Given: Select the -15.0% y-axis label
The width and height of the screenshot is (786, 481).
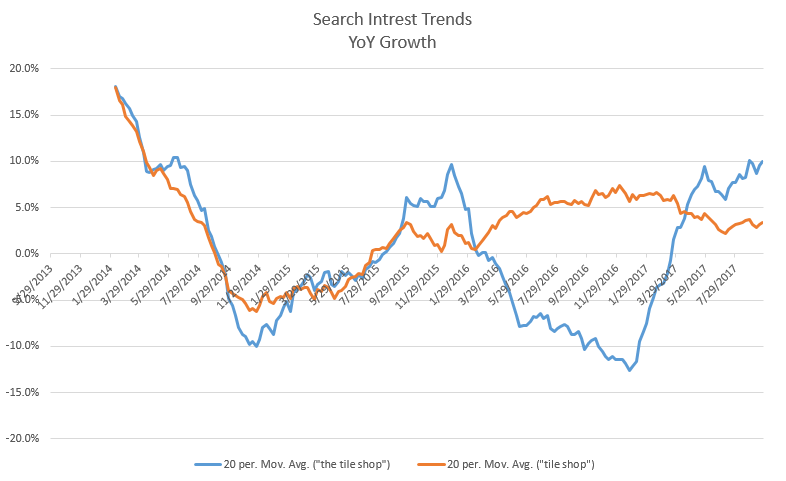Looking at the screenshot, I should (x=22, y=392).
